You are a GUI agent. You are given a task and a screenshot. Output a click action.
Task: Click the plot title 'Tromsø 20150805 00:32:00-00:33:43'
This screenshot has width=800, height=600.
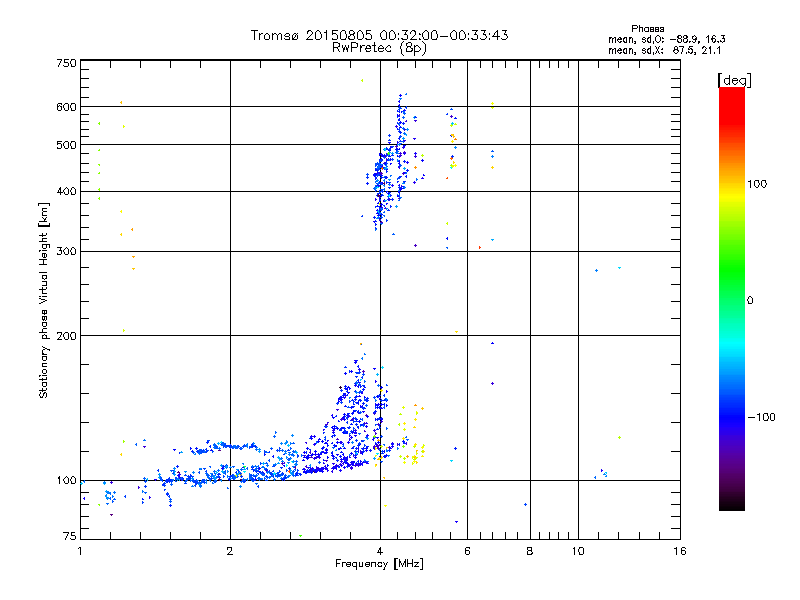pyautogui.click(x=380, y=35)
